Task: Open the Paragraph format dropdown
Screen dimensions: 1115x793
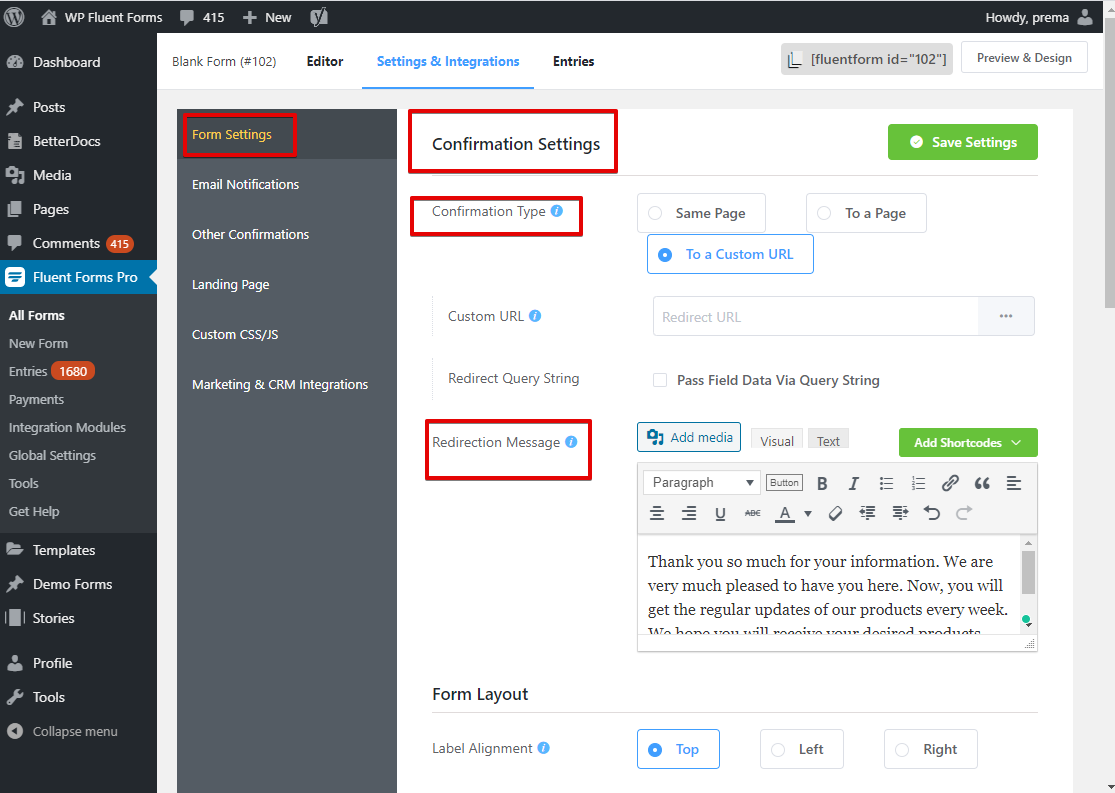Action: click(x=702, y=483)
